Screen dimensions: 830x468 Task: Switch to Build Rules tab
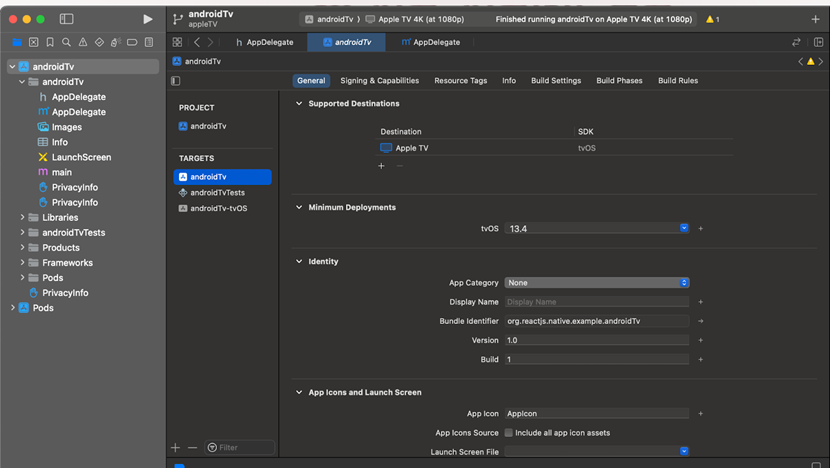coord(678,80)
